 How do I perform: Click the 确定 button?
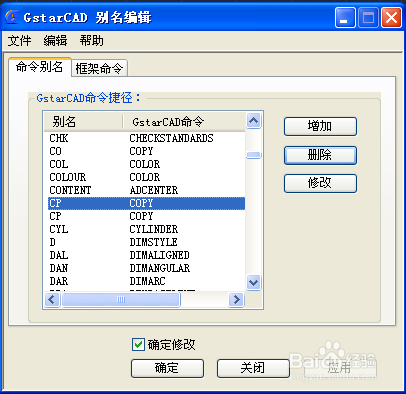coord(167,368)
